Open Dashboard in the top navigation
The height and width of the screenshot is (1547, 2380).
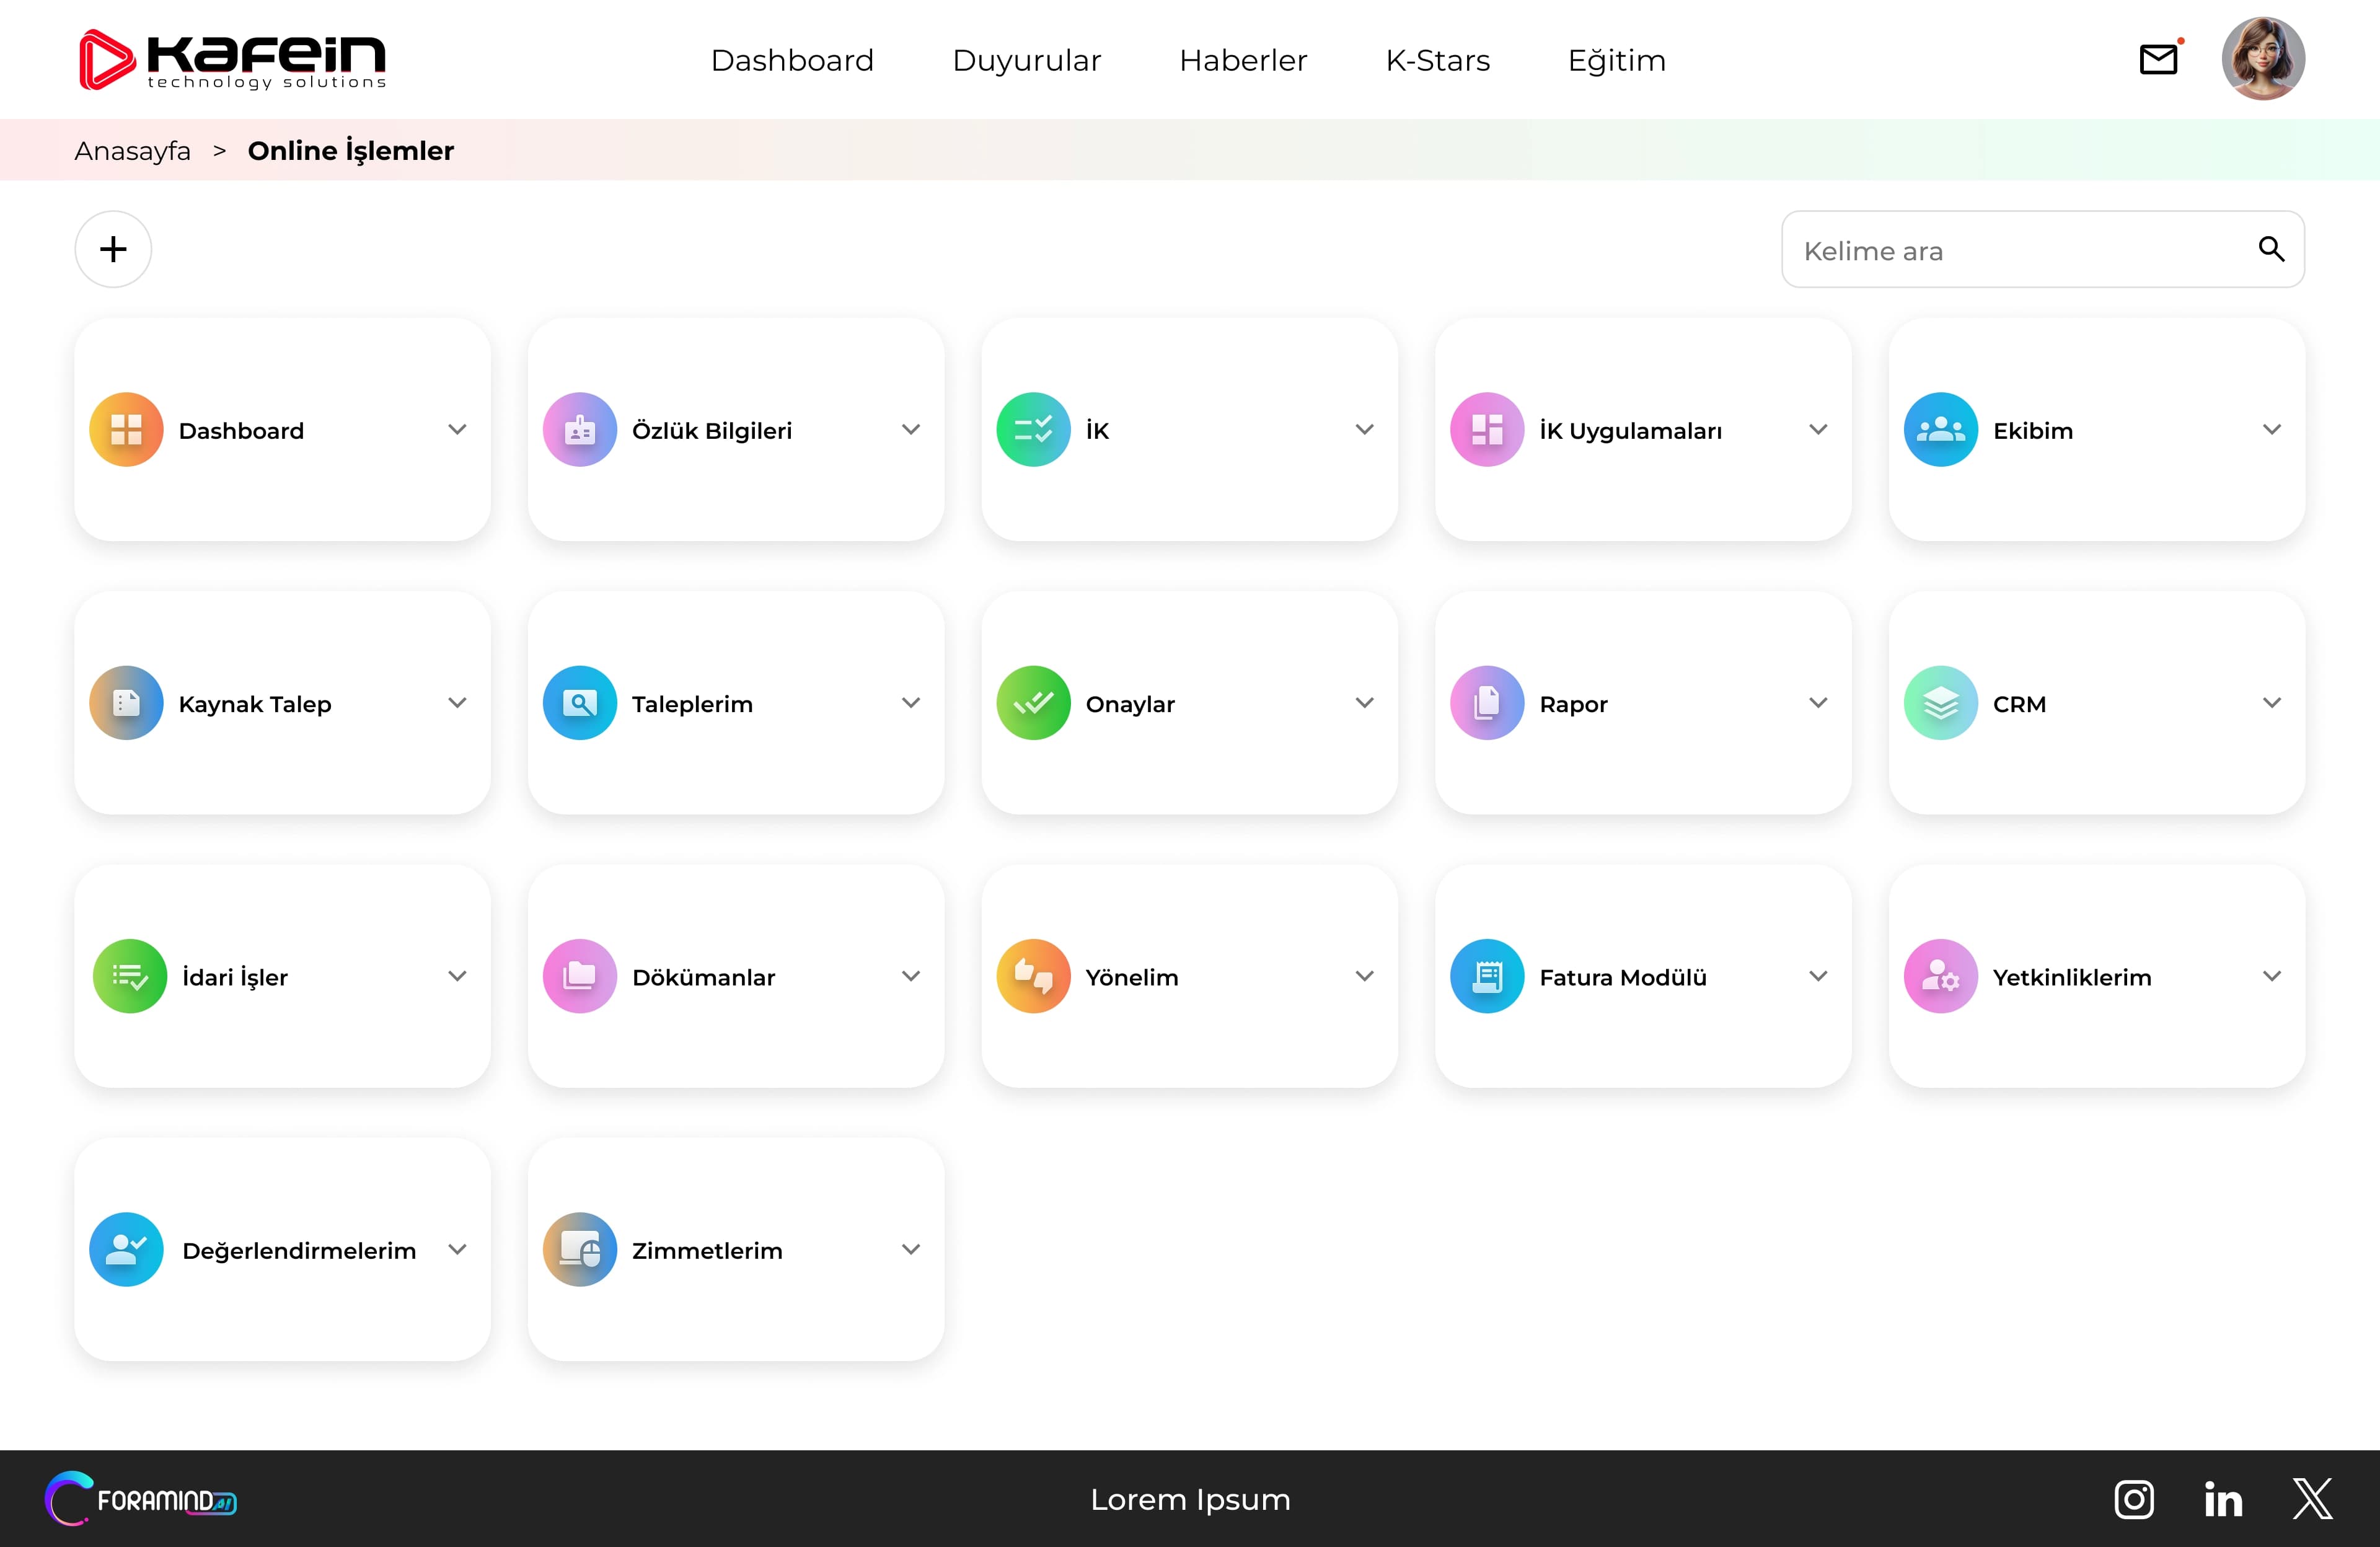(792, 61)
